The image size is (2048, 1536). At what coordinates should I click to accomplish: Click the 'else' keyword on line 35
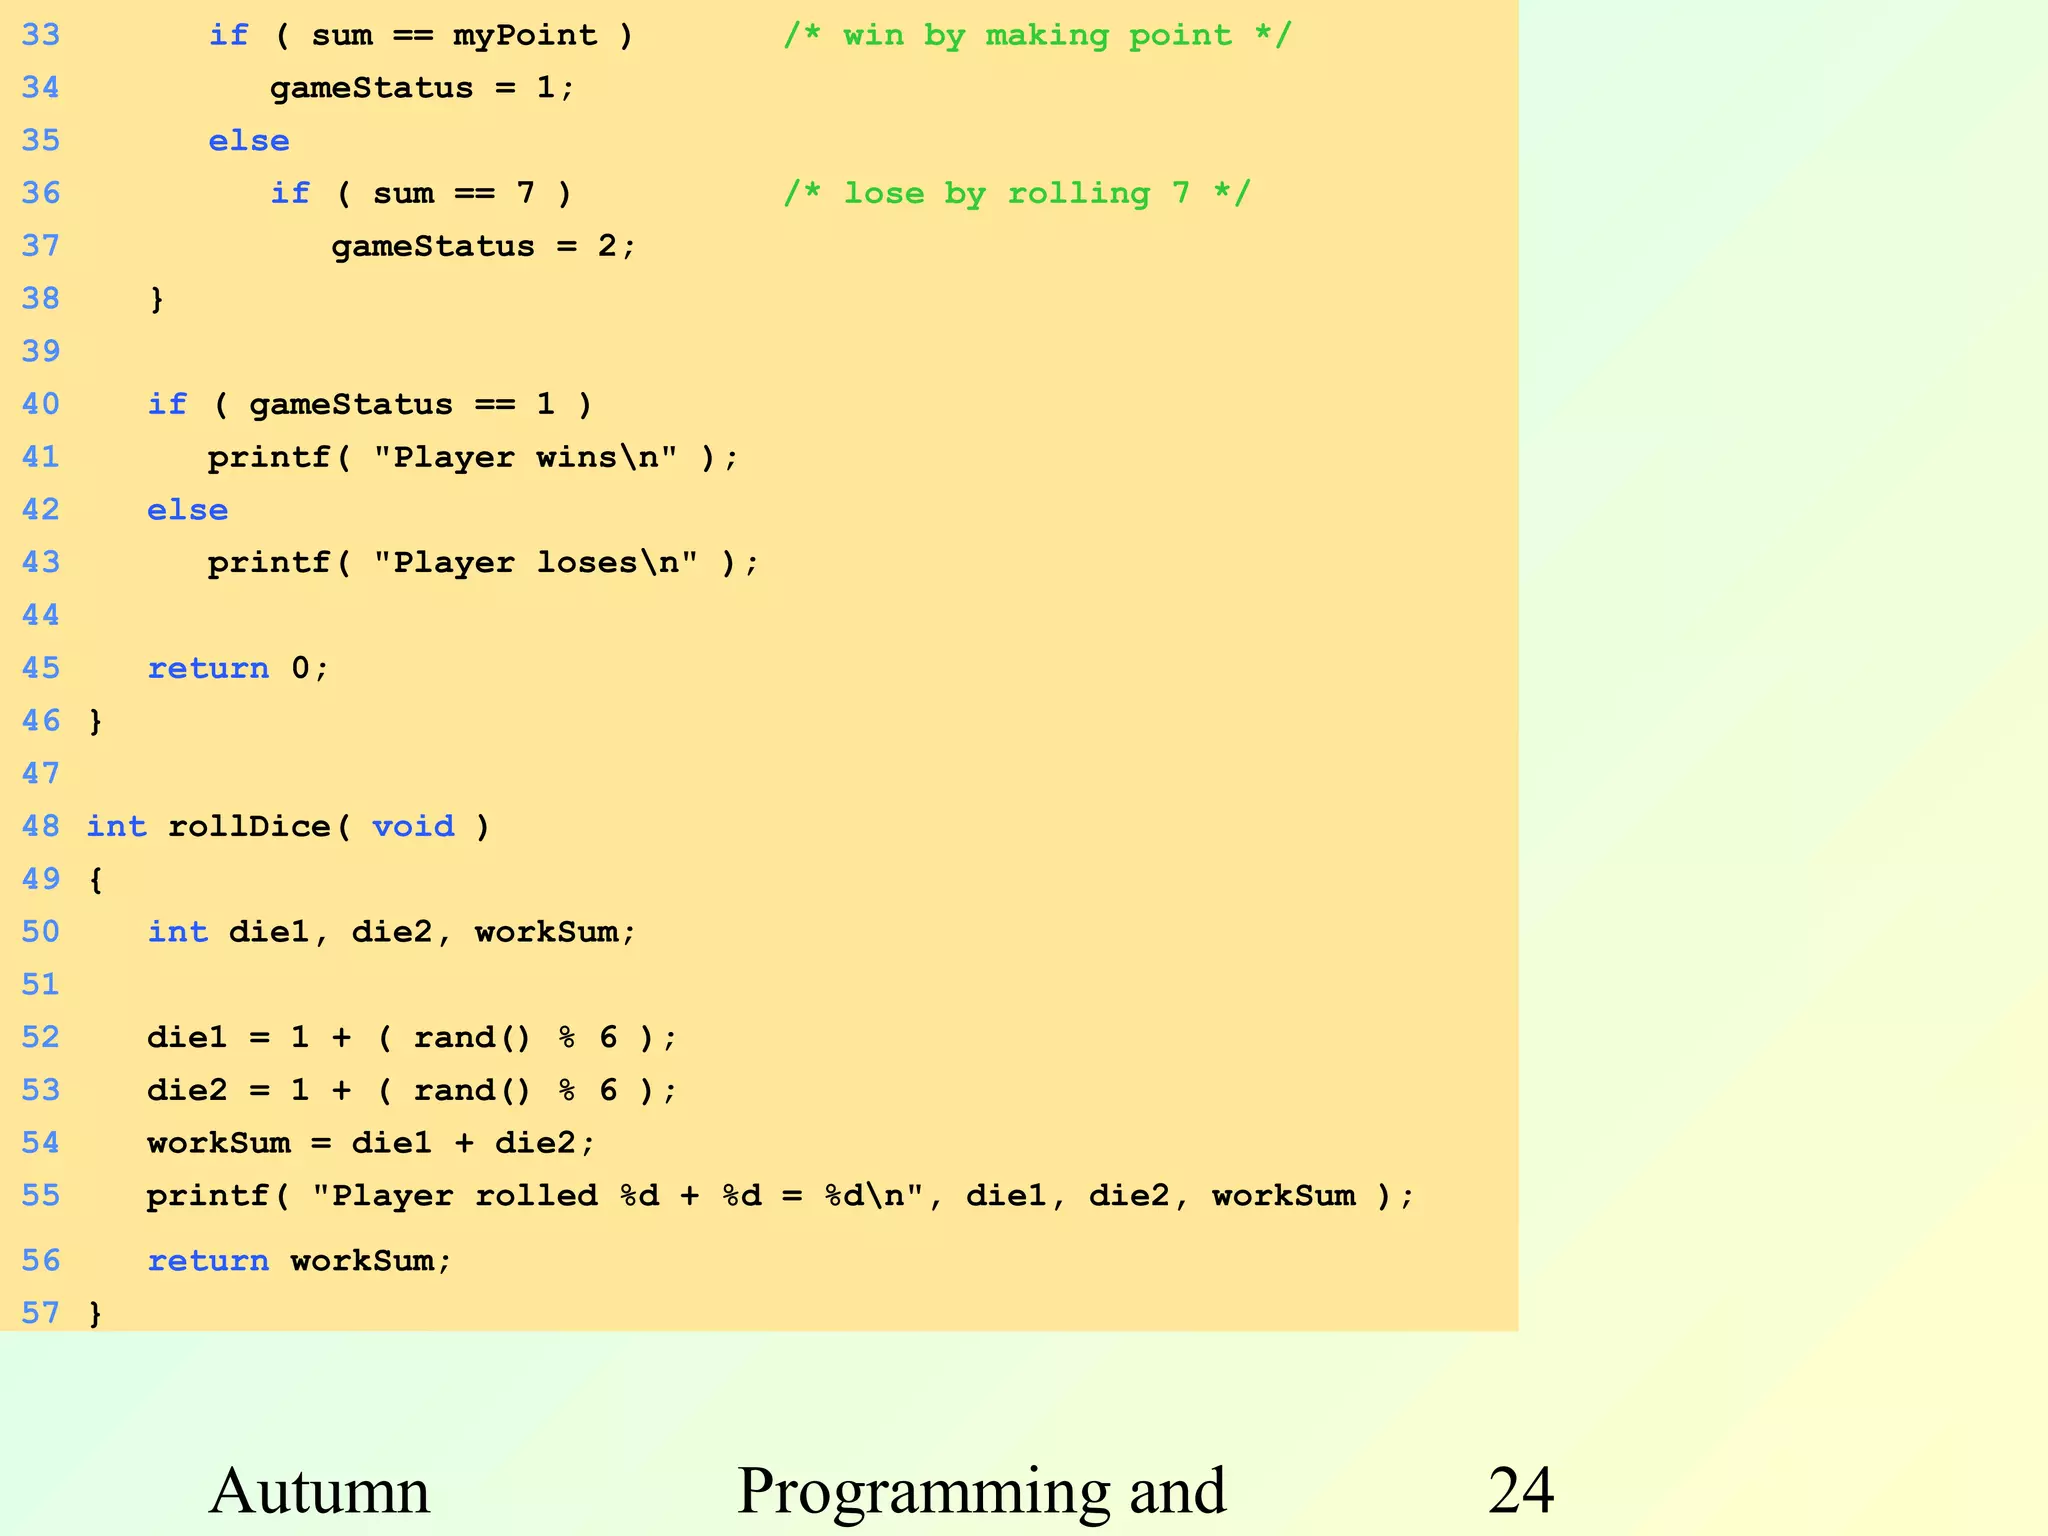pyautogui.click(x=249, y=140)
